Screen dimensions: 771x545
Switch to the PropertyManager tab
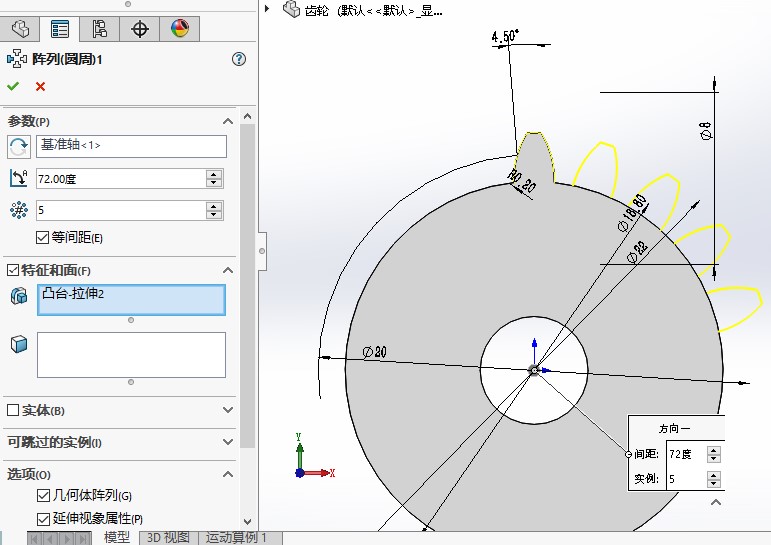[60, 29]
